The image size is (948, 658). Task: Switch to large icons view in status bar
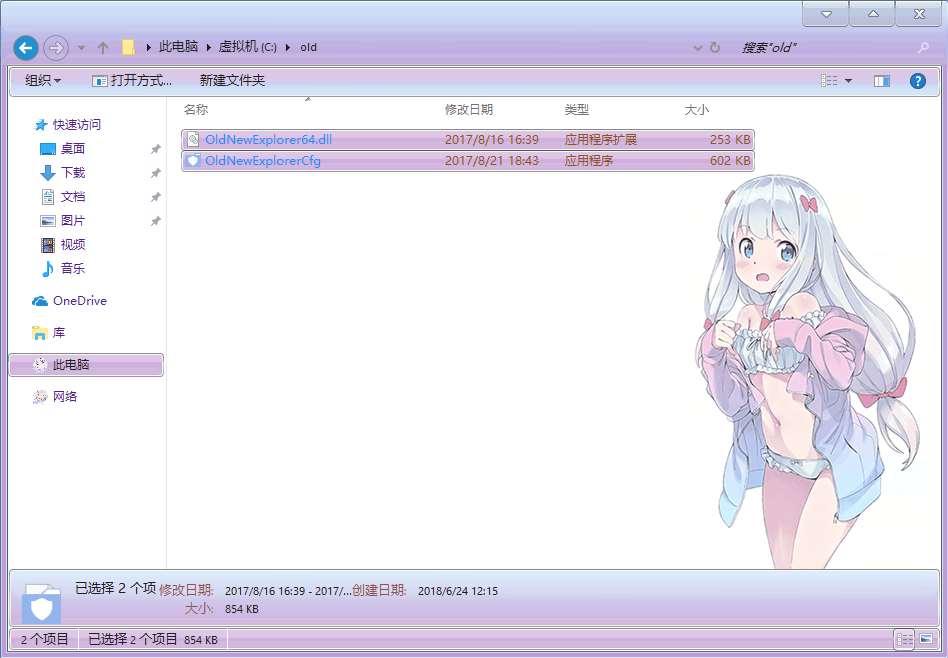tap(926, 639)
